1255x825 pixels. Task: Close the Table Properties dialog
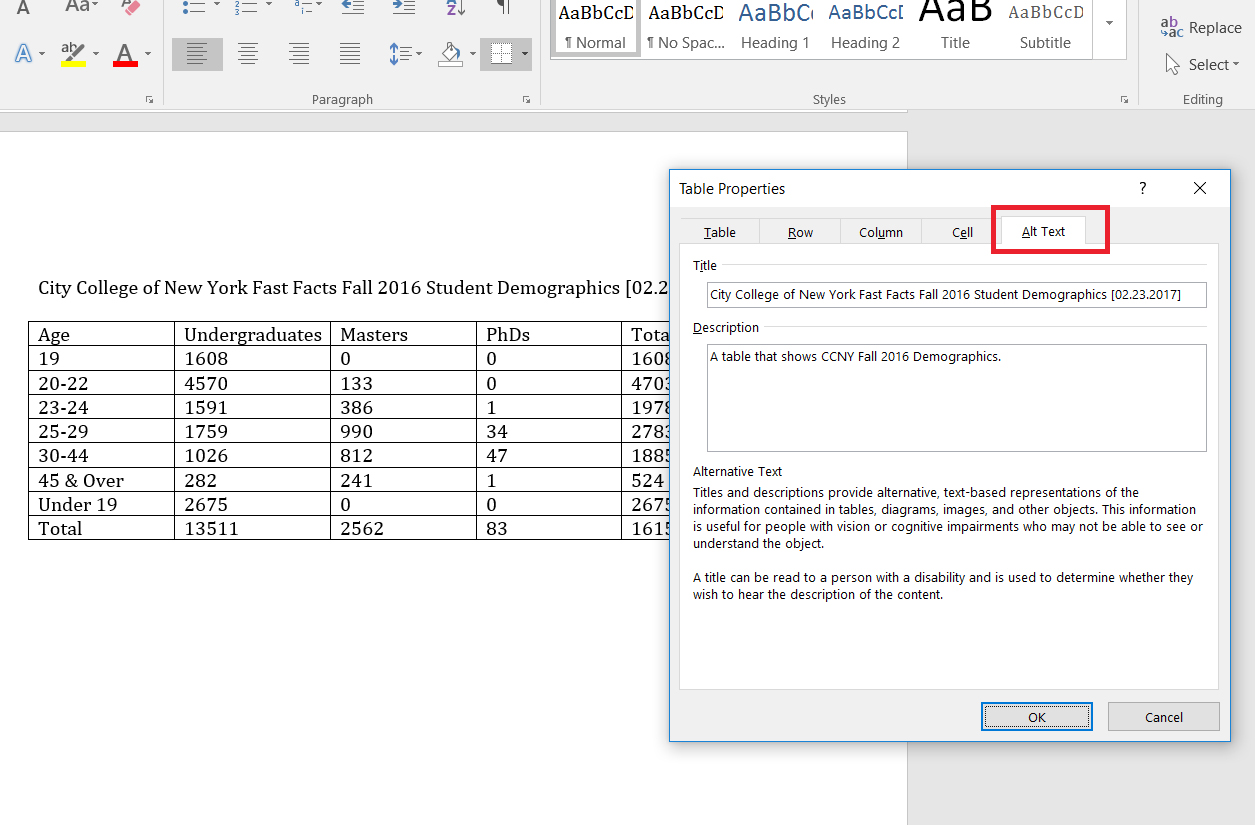pos(1200,189)
